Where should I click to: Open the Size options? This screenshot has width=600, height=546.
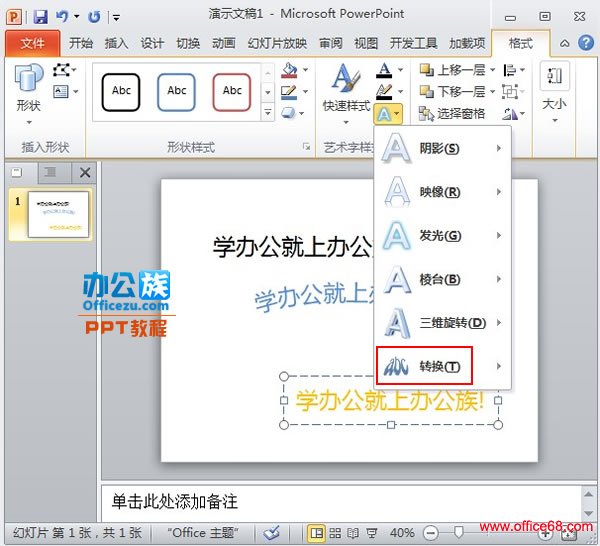(x=554, y=93)
